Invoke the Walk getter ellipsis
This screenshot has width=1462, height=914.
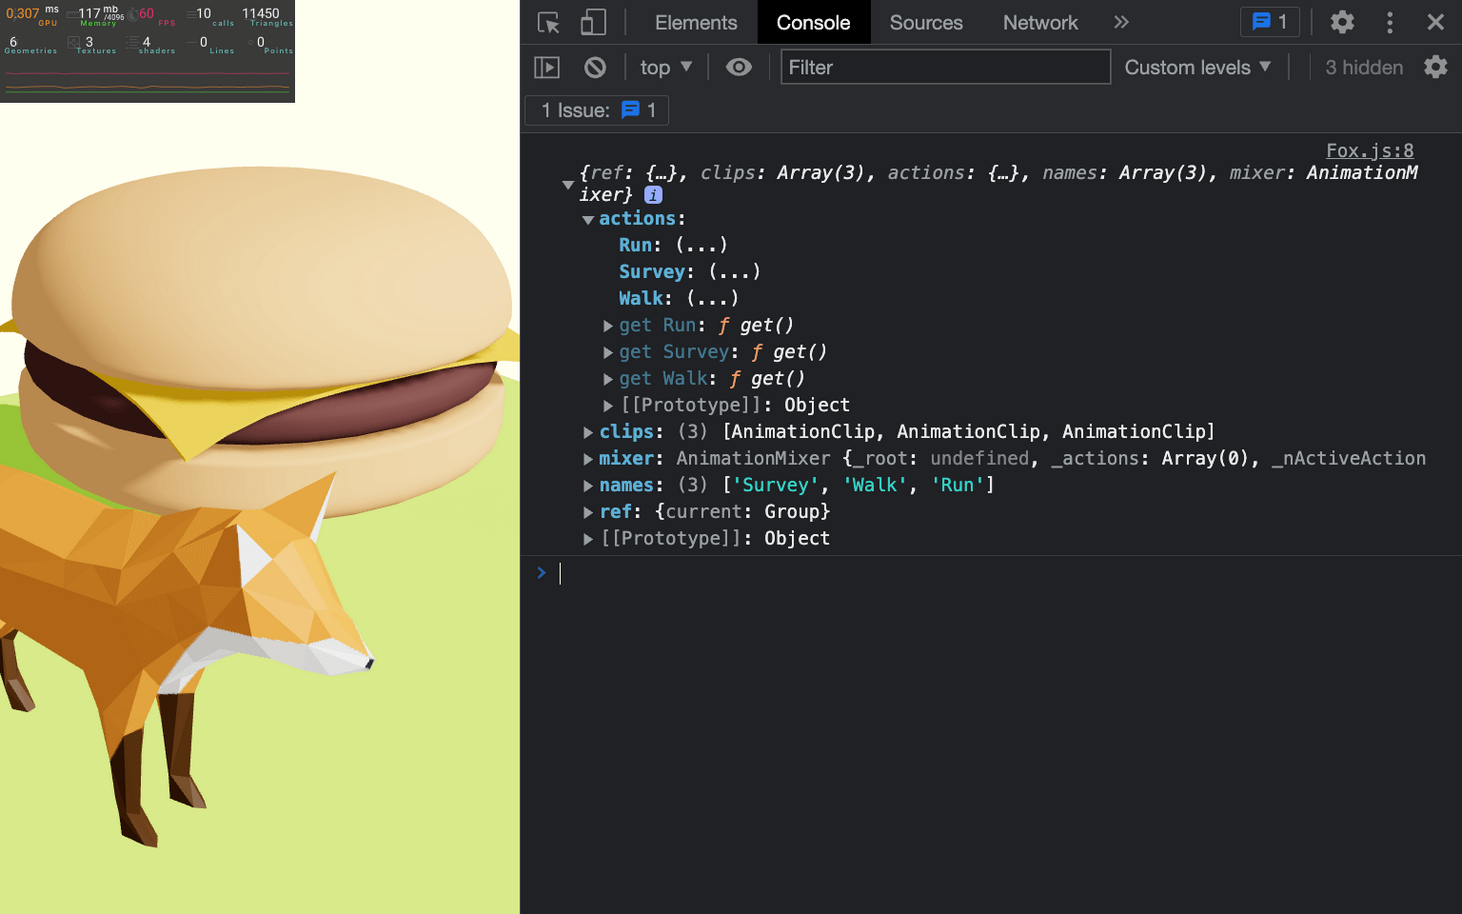coord(712,298)
